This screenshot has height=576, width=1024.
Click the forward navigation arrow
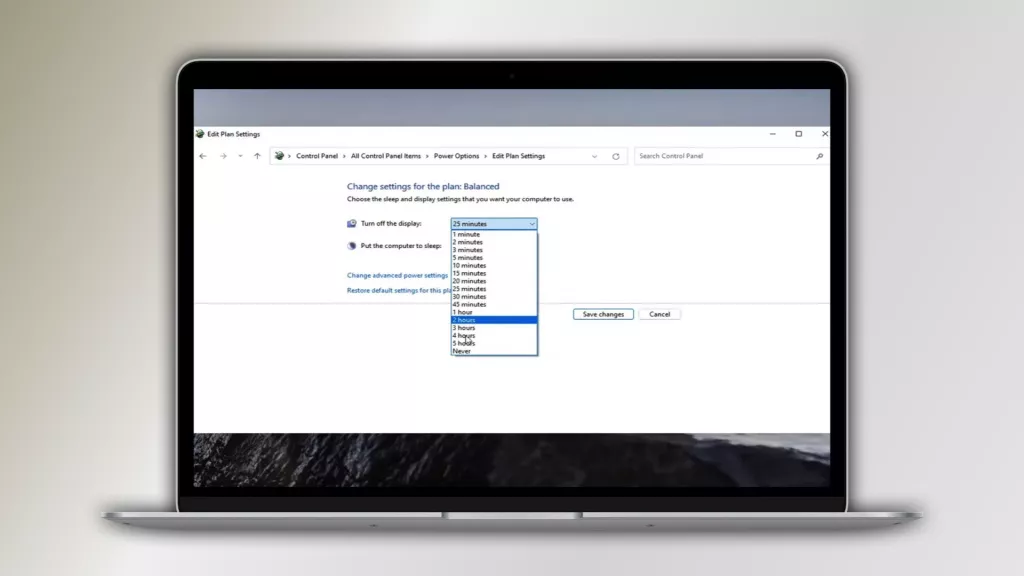coord(223,156)
